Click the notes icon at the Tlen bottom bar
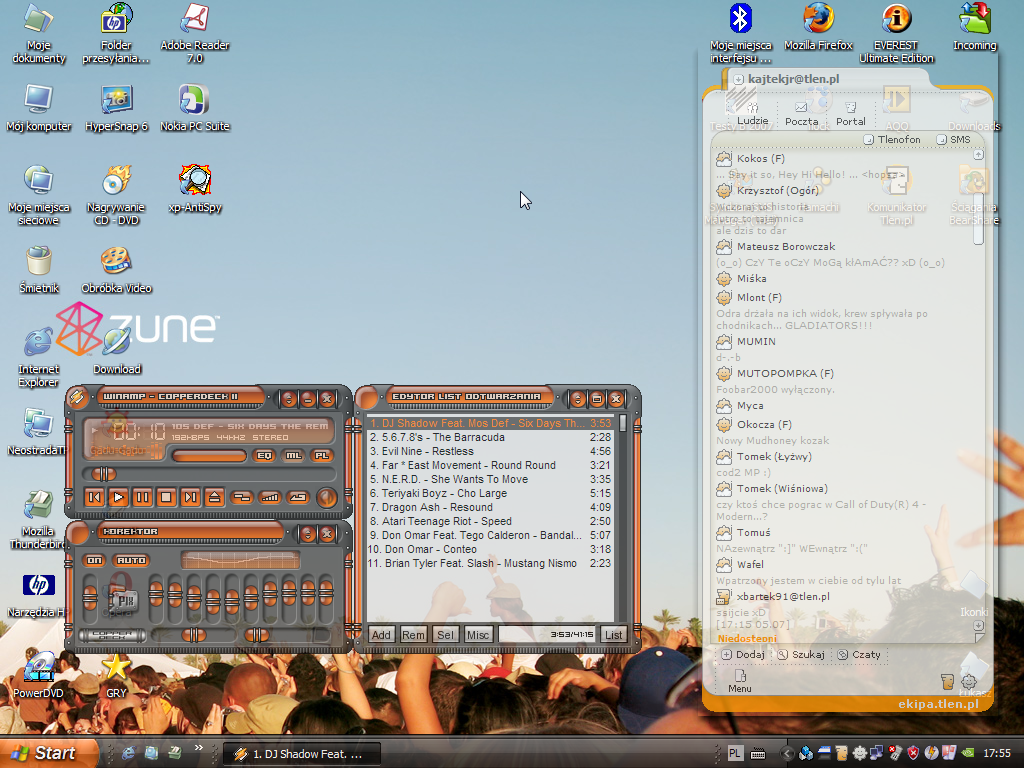This screenshot has height=768, width=1024. (x=947, y=682)
